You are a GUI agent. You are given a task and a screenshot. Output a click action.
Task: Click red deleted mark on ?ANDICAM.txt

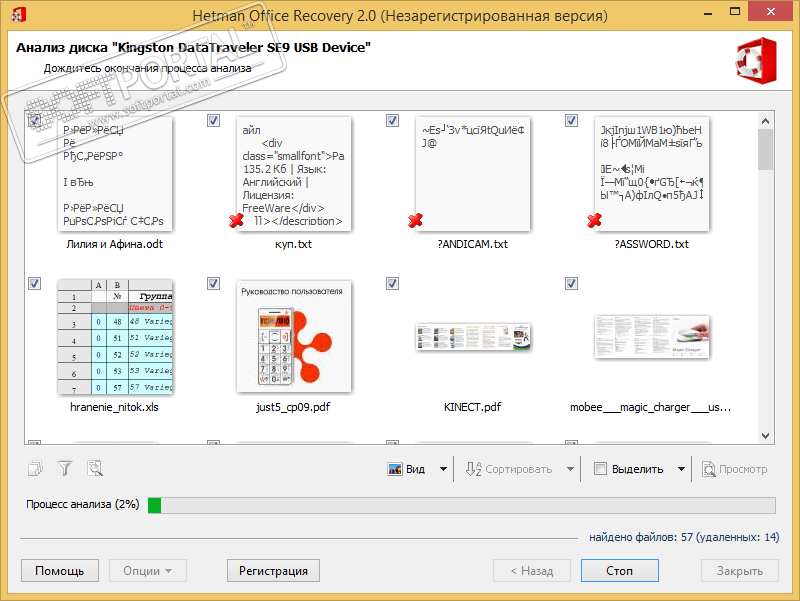click(415, 220)
